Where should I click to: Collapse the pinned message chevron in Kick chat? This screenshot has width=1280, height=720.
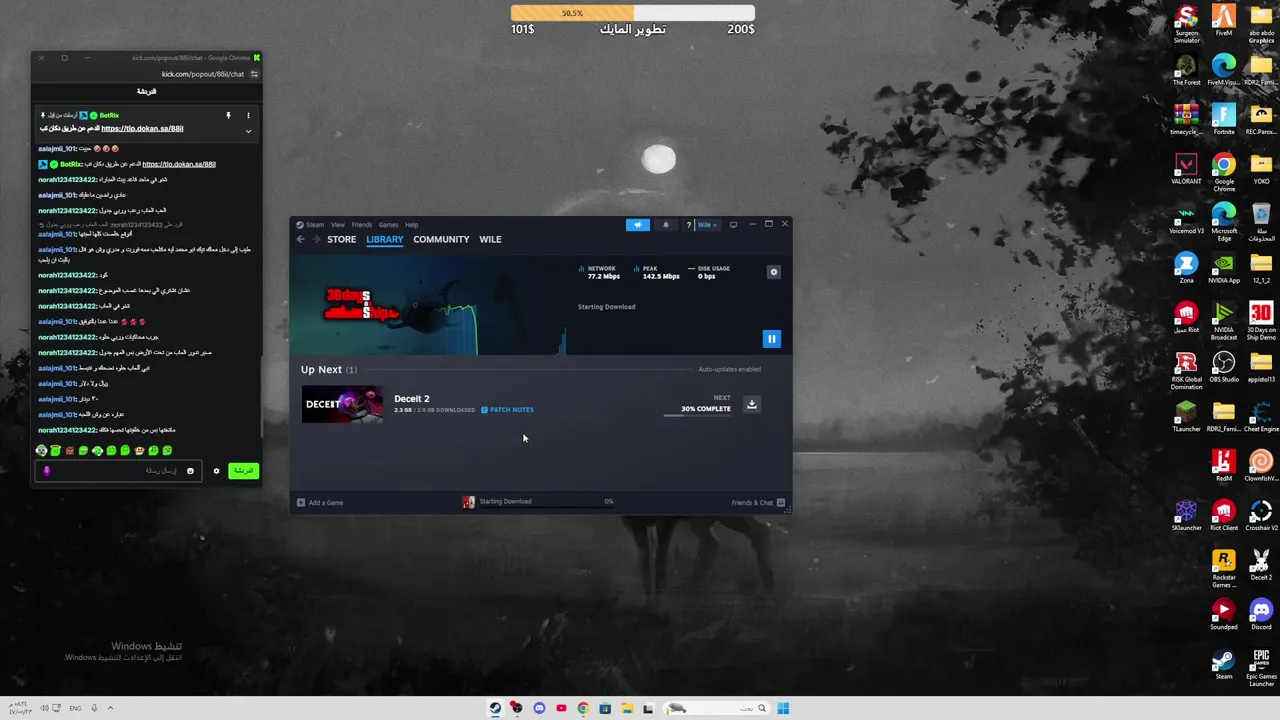tap(248, 131)
